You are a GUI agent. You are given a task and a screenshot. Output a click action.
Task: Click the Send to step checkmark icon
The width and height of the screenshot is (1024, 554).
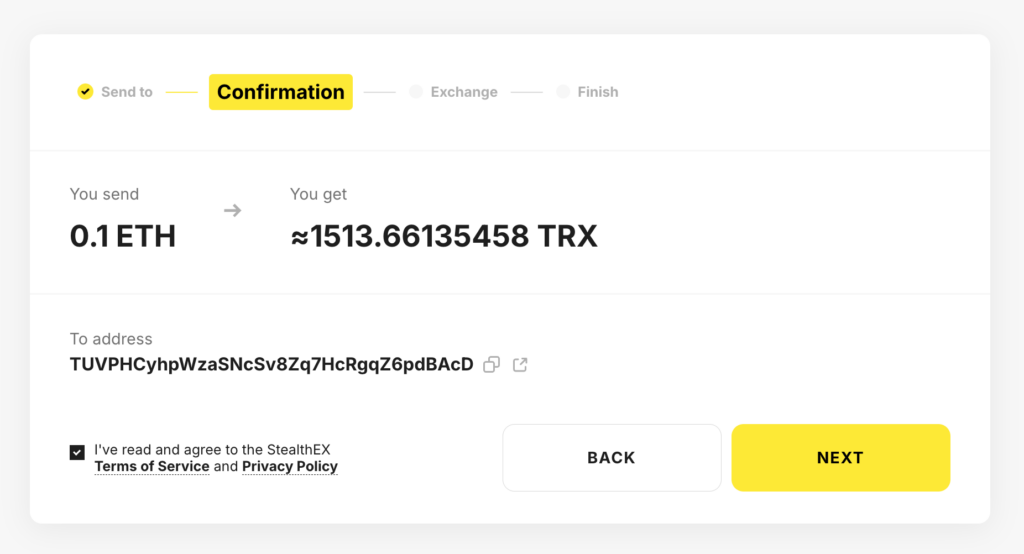[x=85, y=92]
